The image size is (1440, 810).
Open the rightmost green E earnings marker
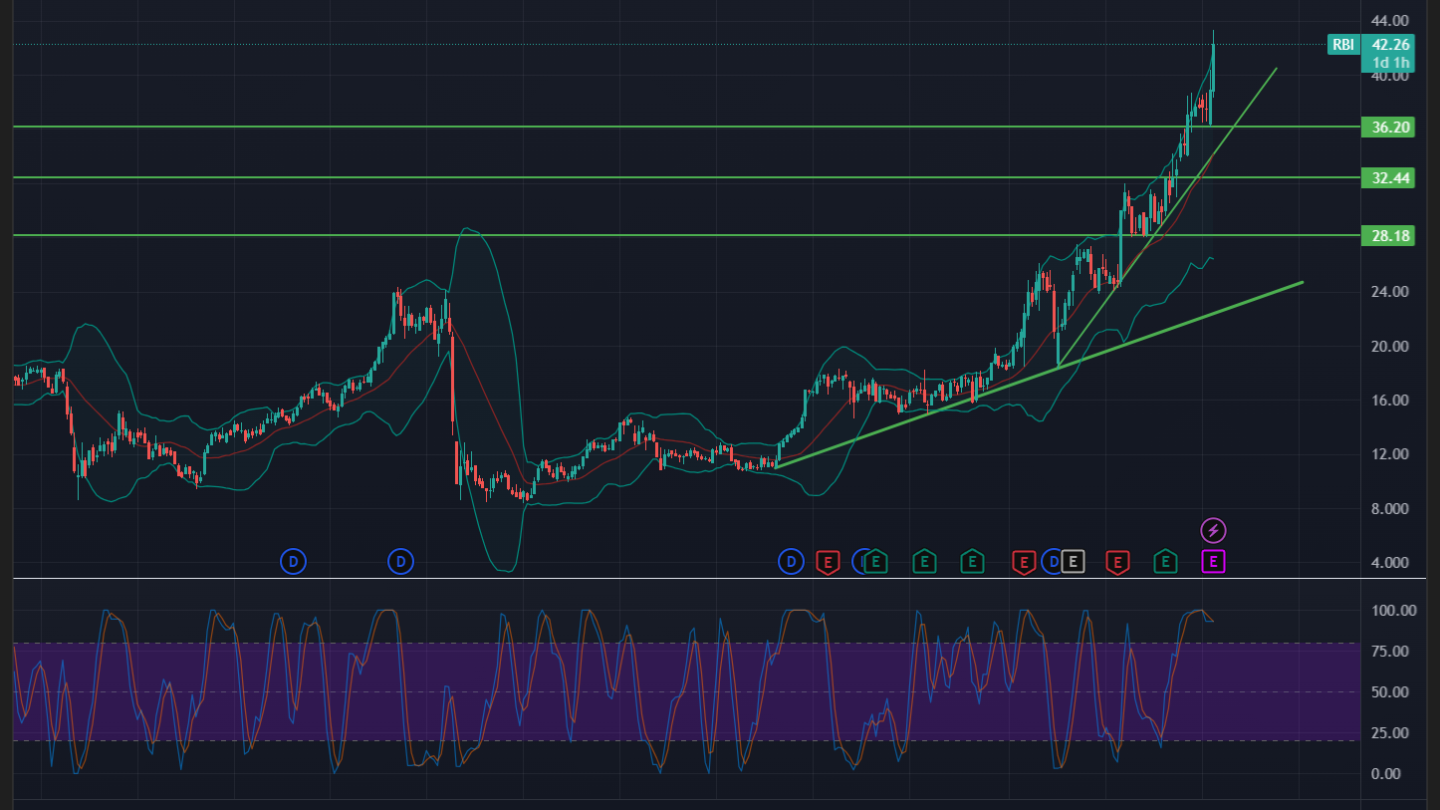(1165, 562)
